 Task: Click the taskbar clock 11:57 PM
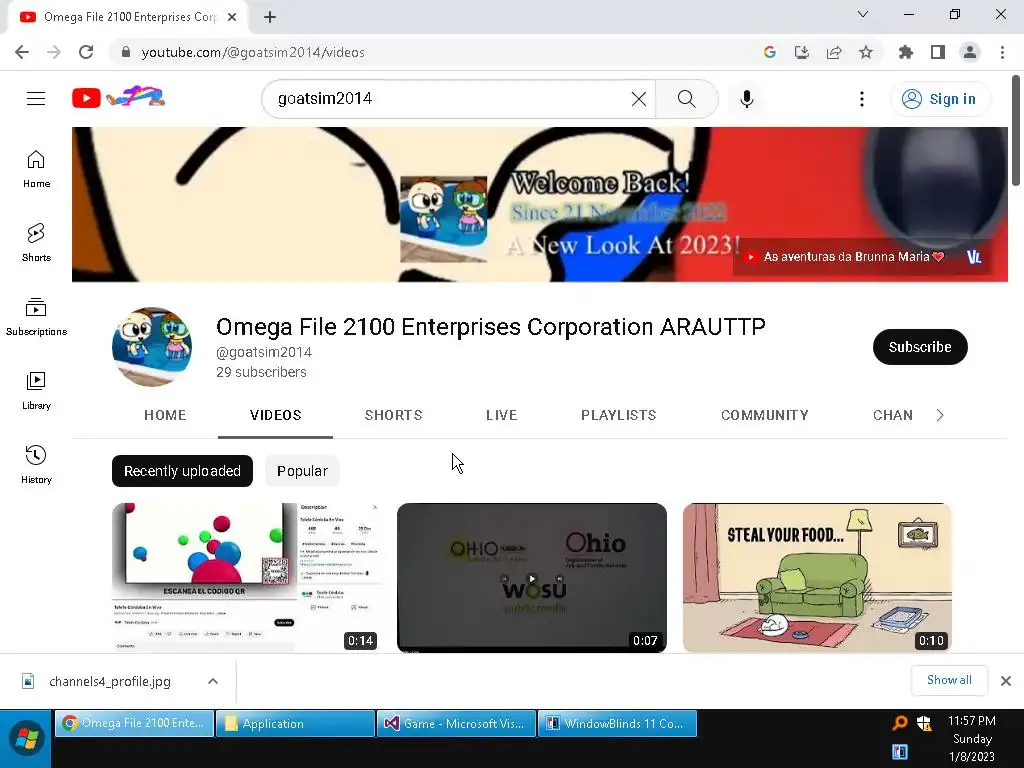click(972, 721)
